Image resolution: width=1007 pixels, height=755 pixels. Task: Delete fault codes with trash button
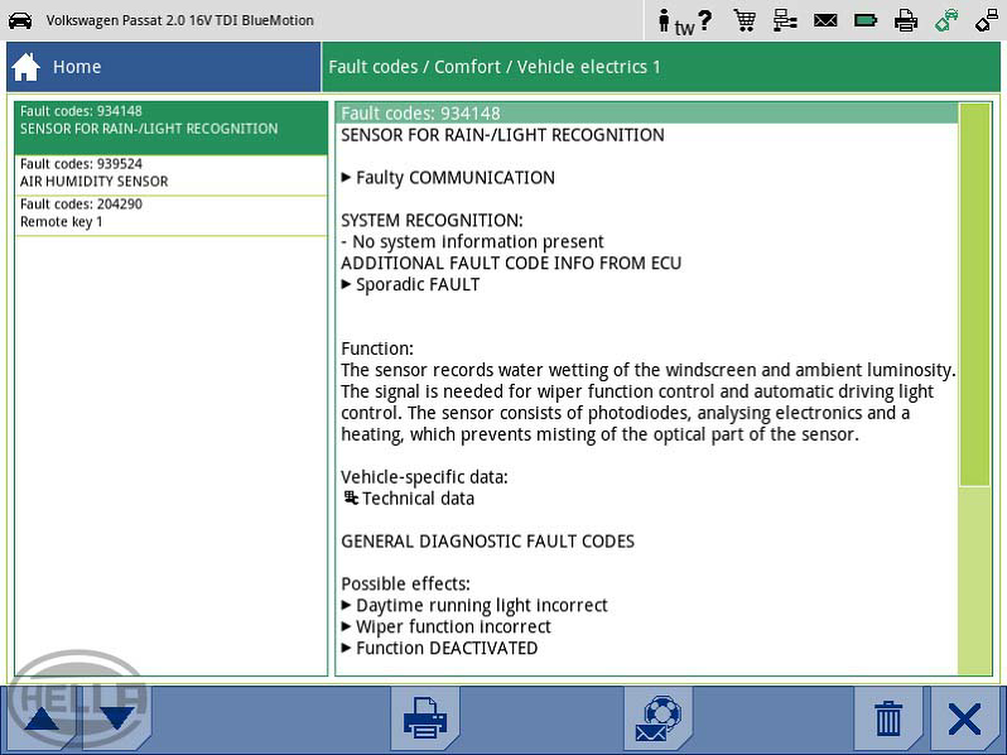pos(888,719)
